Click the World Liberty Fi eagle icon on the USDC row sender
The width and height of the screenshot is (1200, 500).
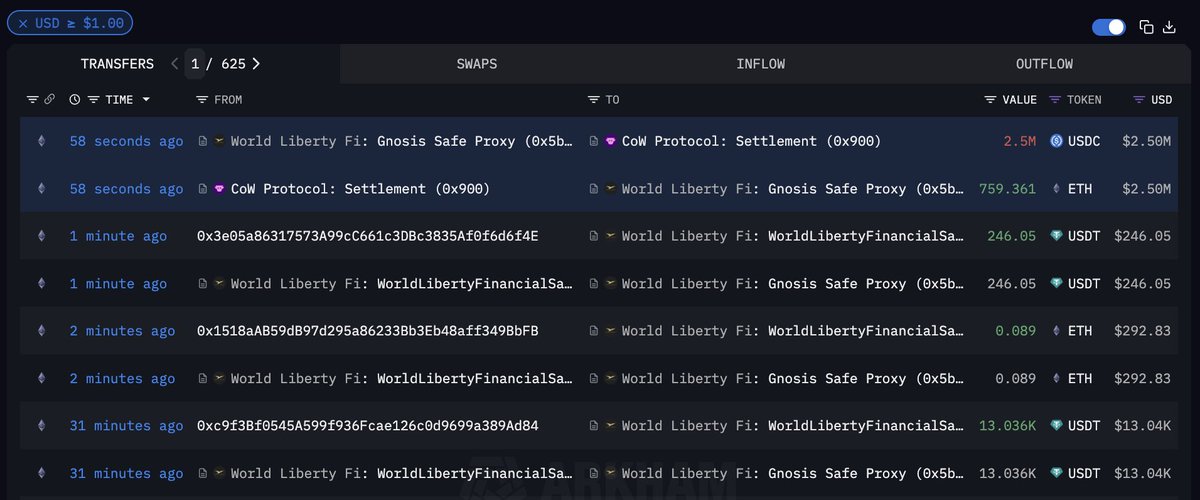[219, 141]
